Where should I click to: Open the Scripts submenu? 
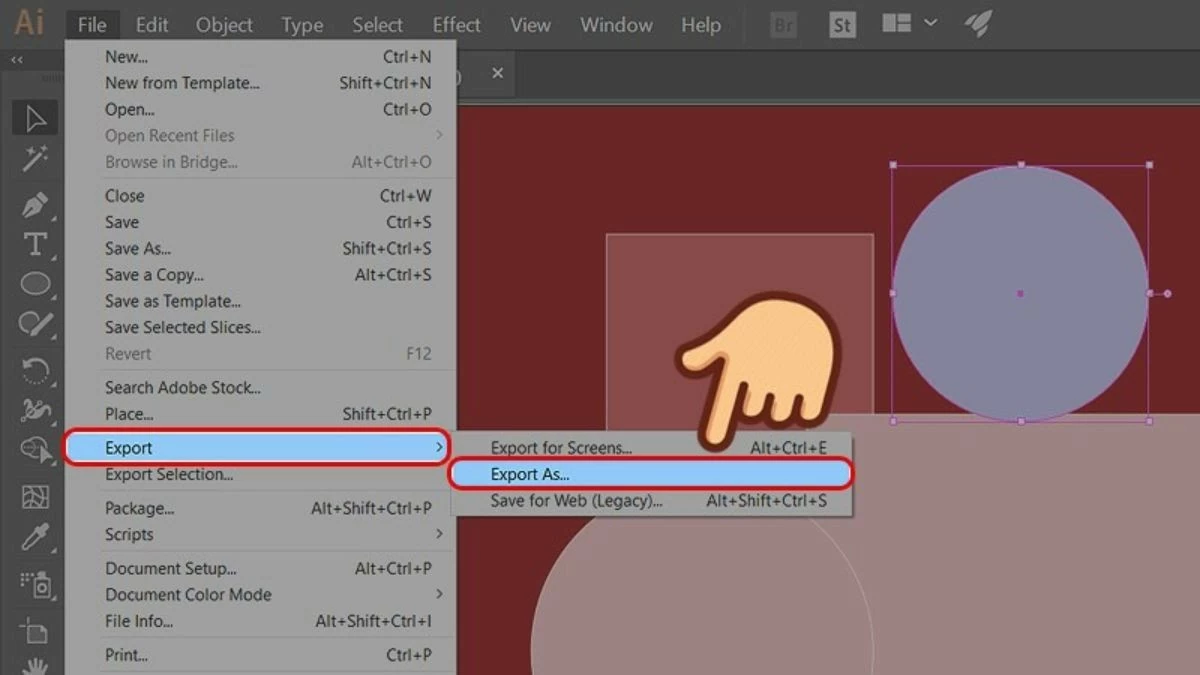(x=130, y=534)
